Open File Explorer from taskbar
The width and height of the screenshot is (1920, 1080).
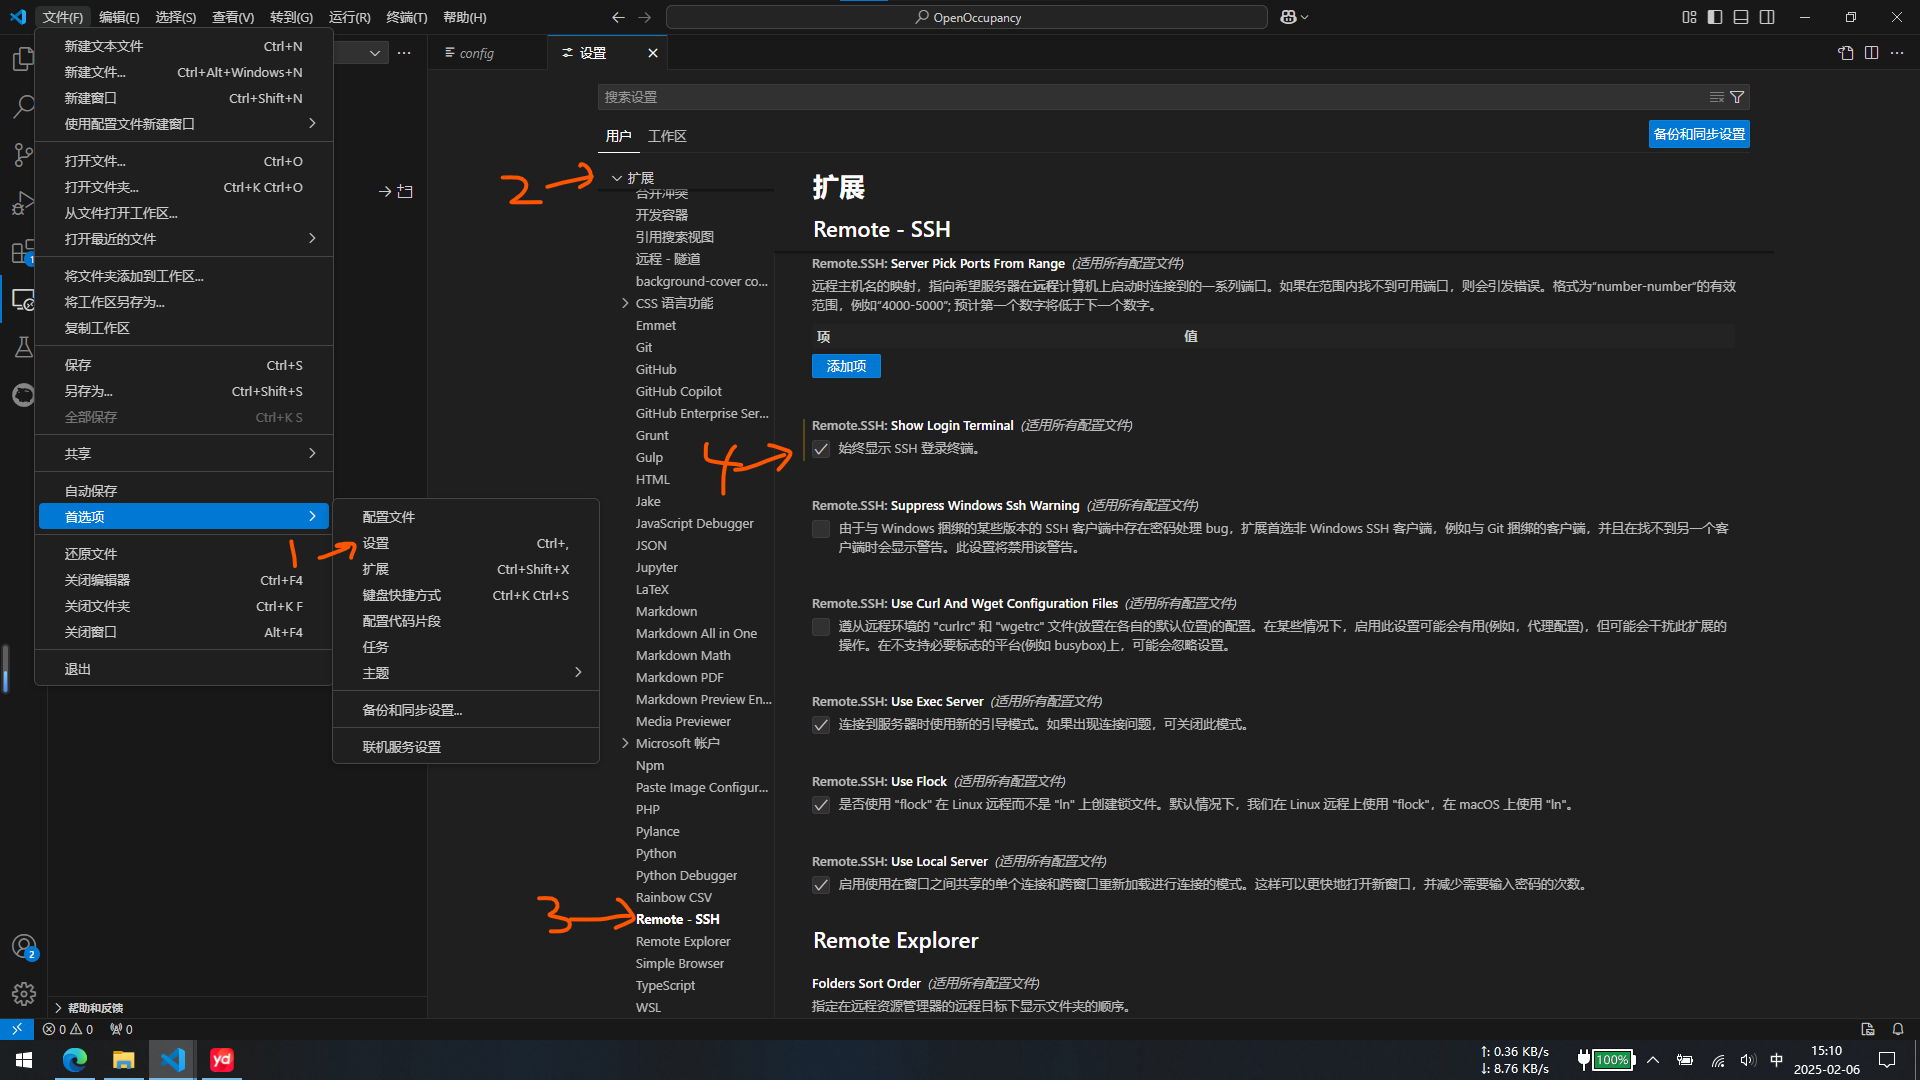click(123, 1059)
